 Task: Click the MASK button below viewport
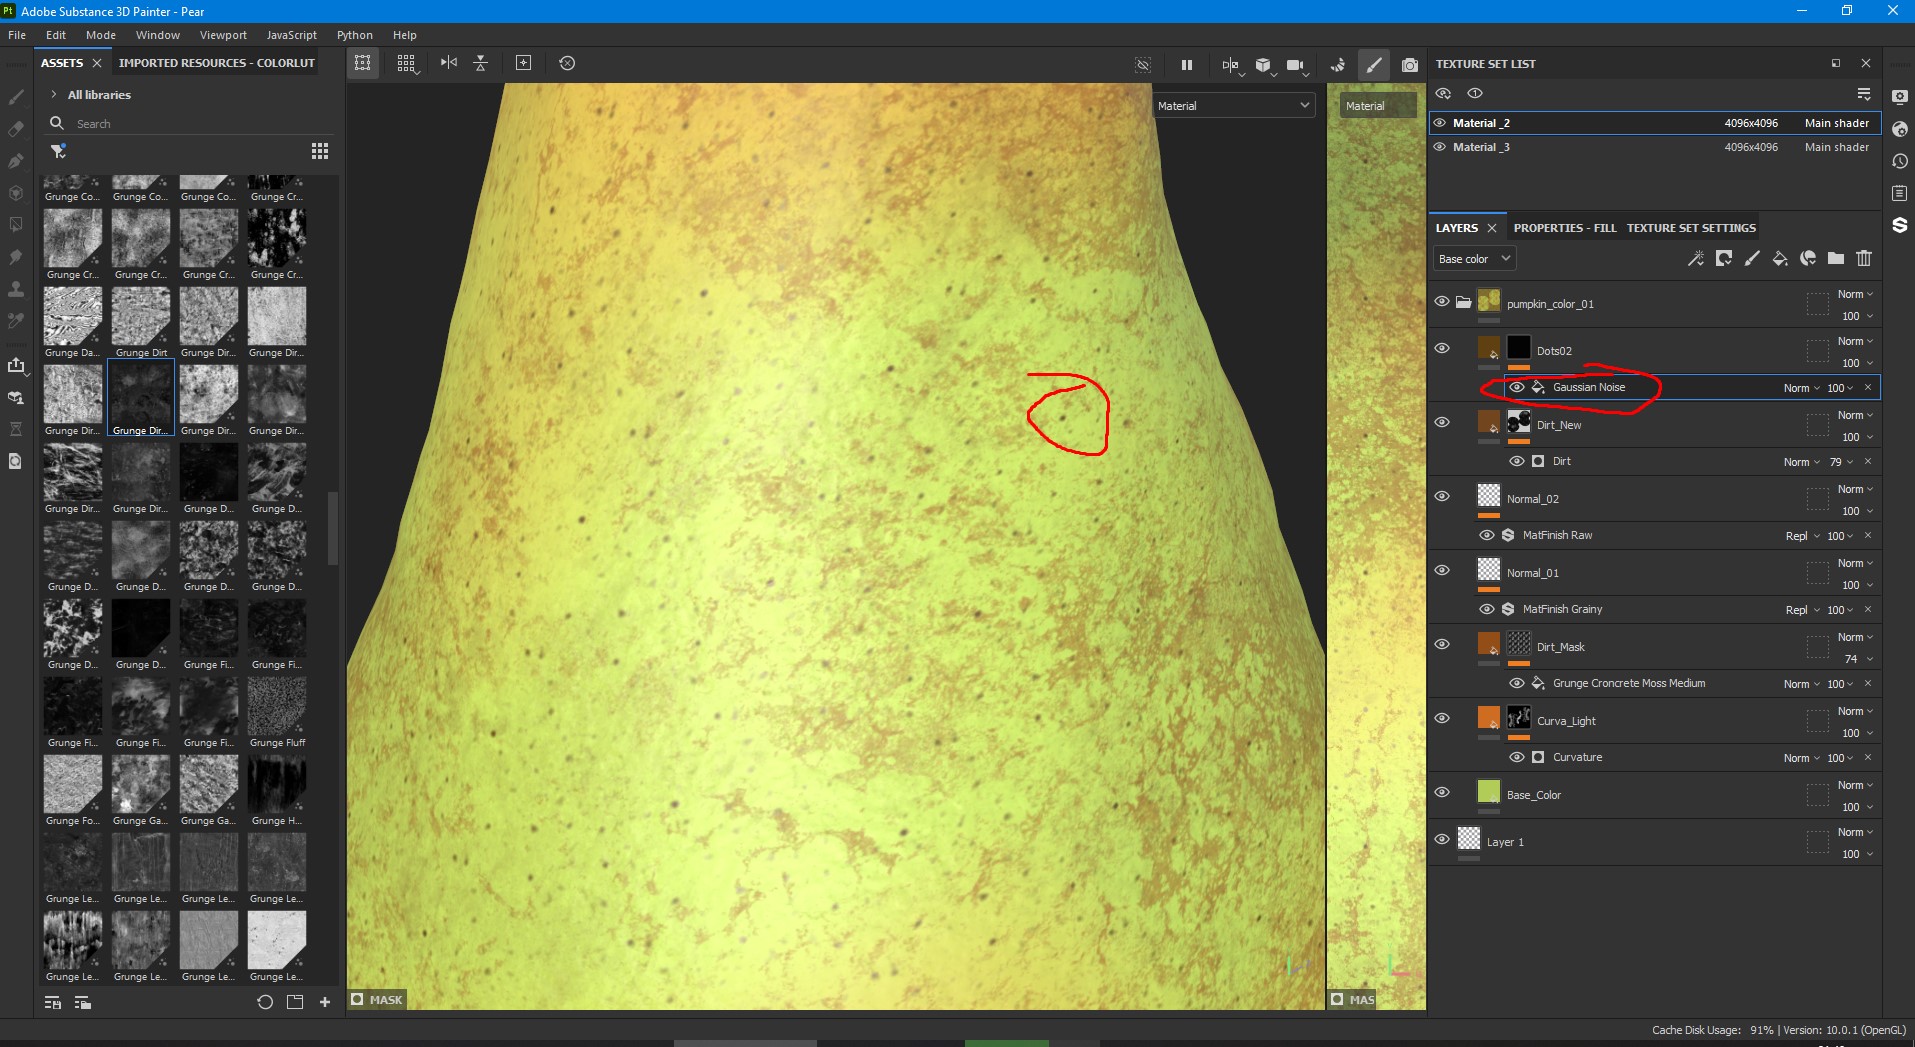click(377, 999)
